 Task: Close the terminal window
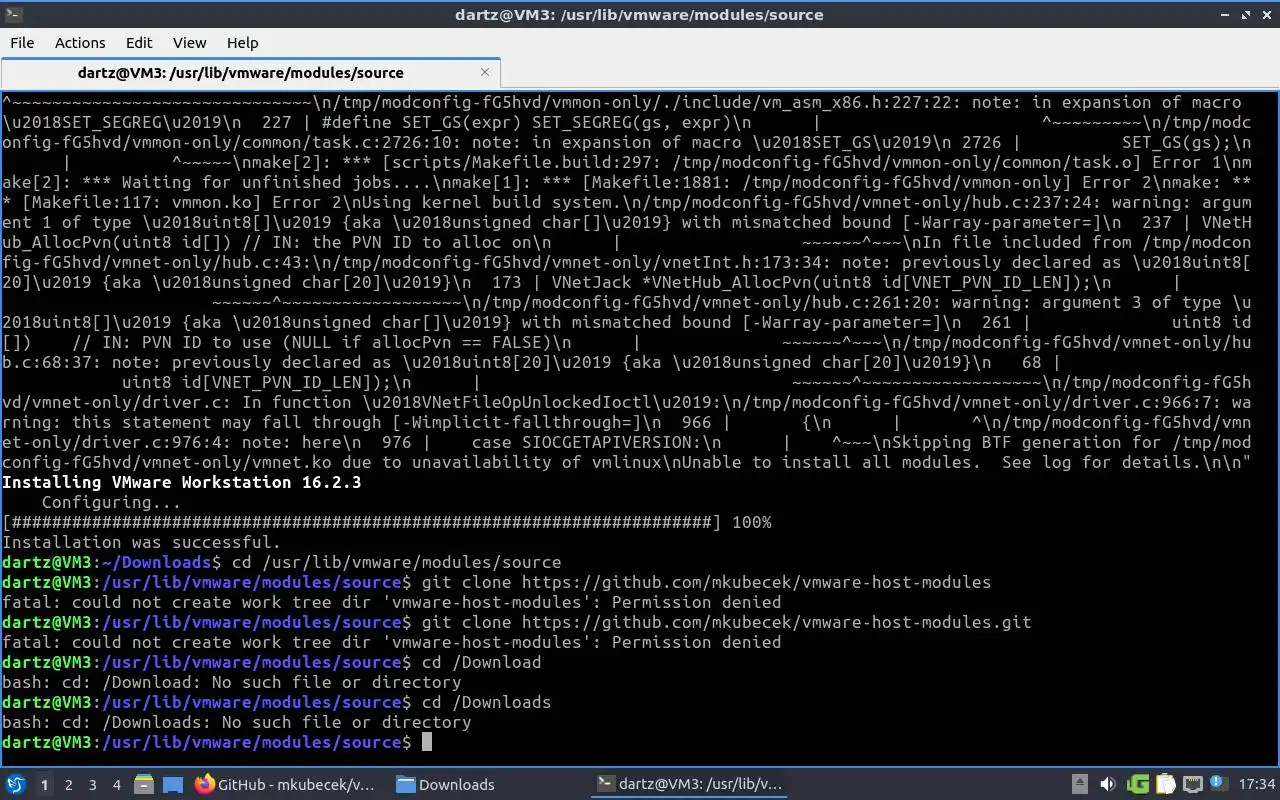(1267, 15)
